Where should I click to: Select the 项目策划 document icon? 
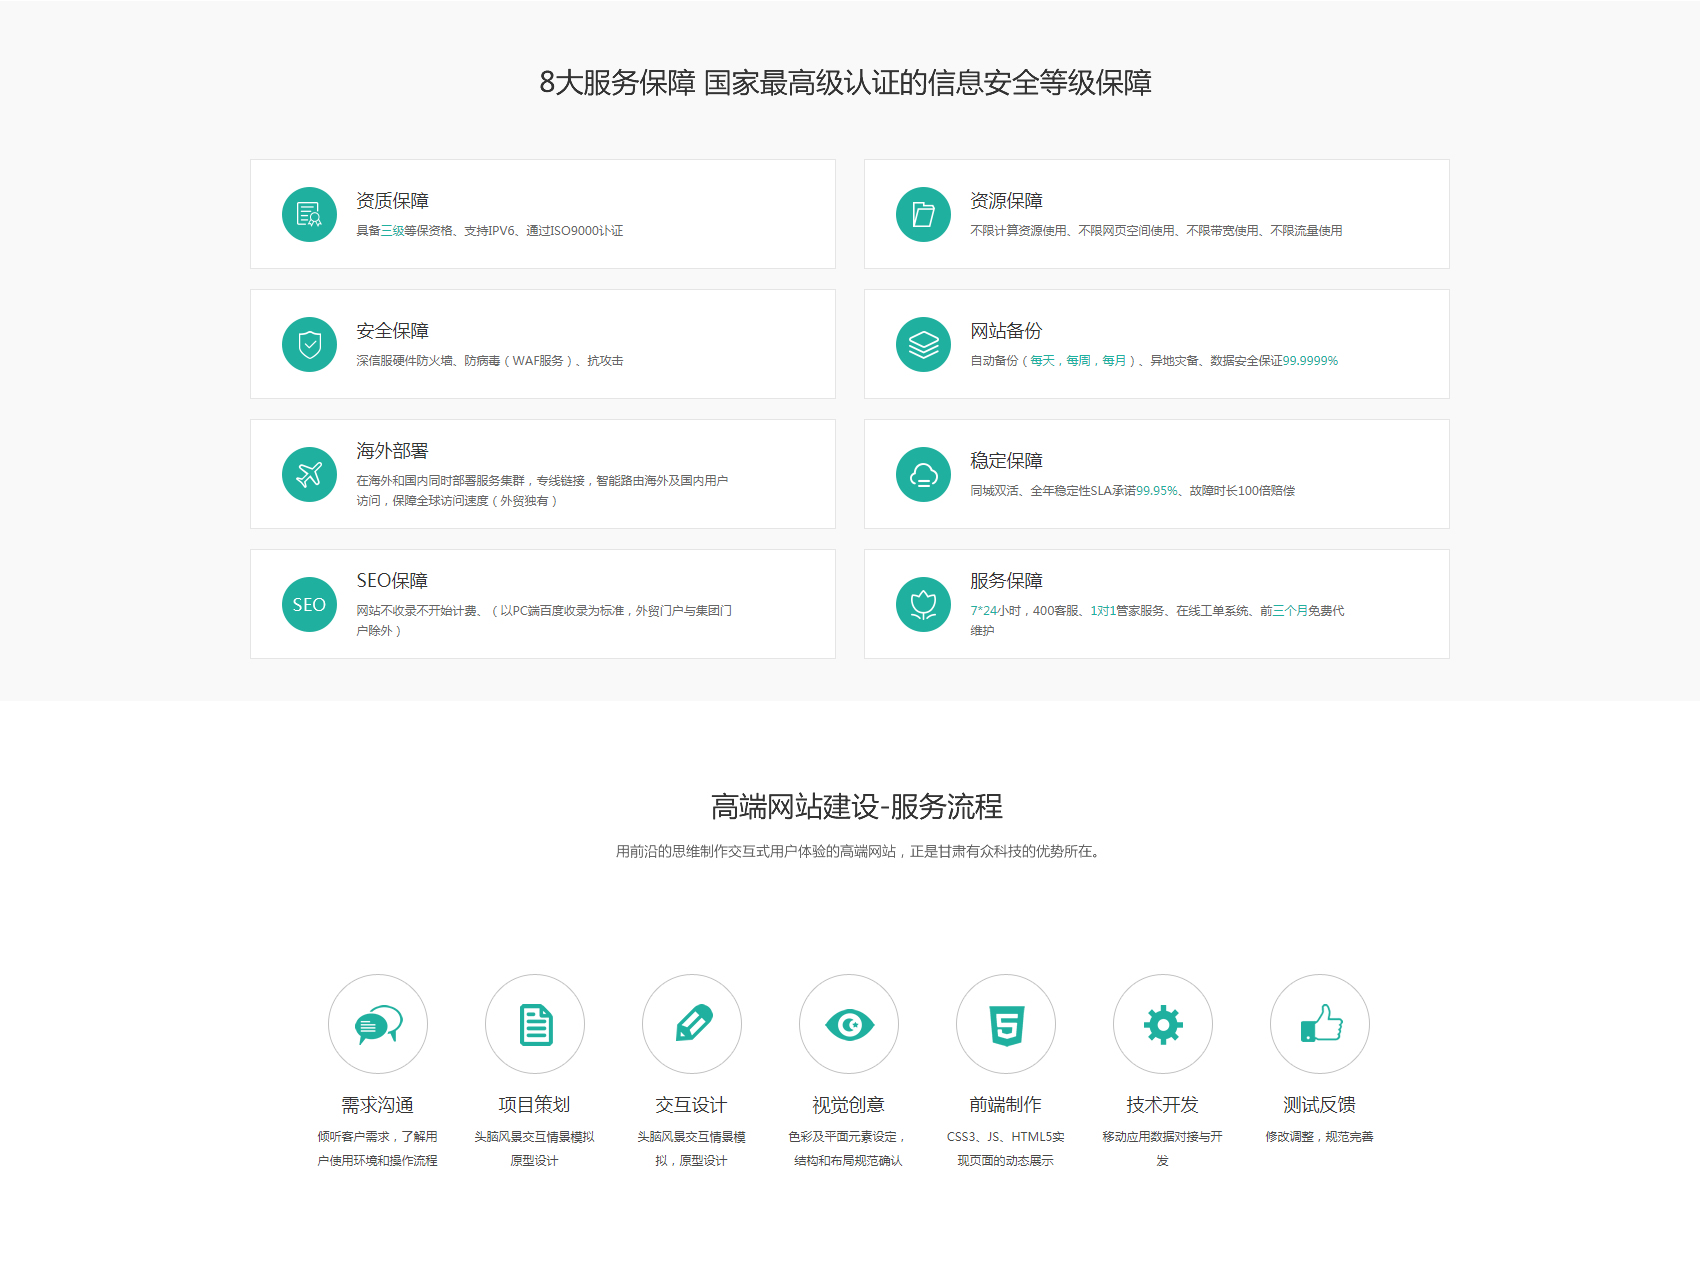(x=535, y=1024)
